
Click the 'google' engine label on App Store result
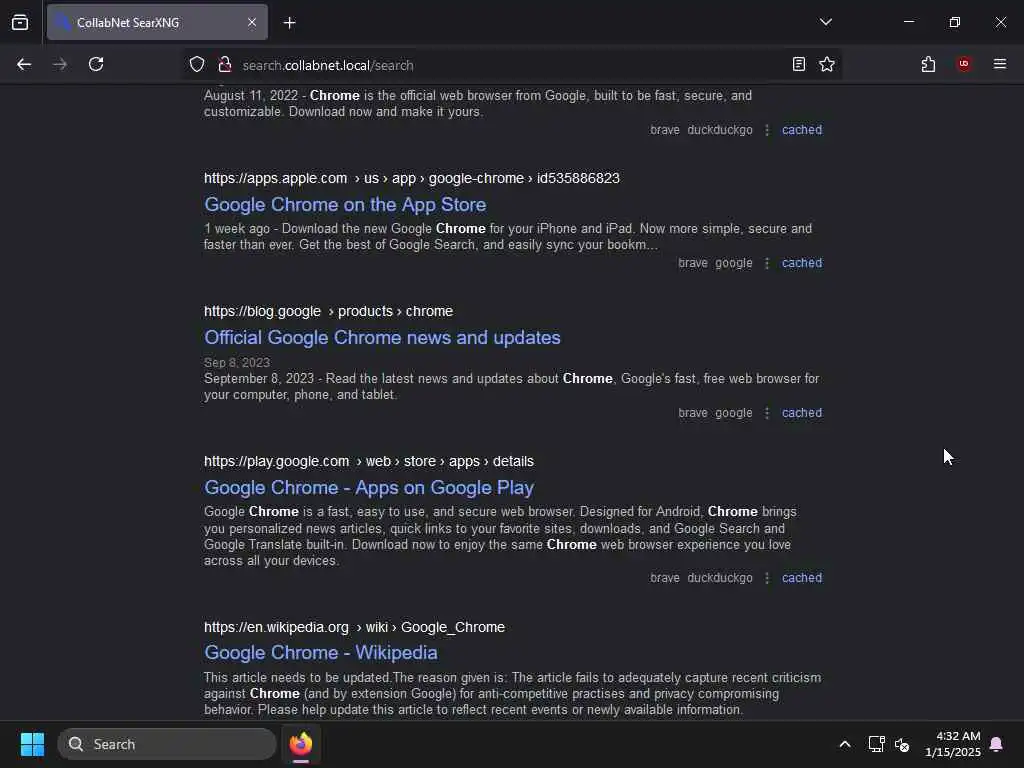[733, 263]
